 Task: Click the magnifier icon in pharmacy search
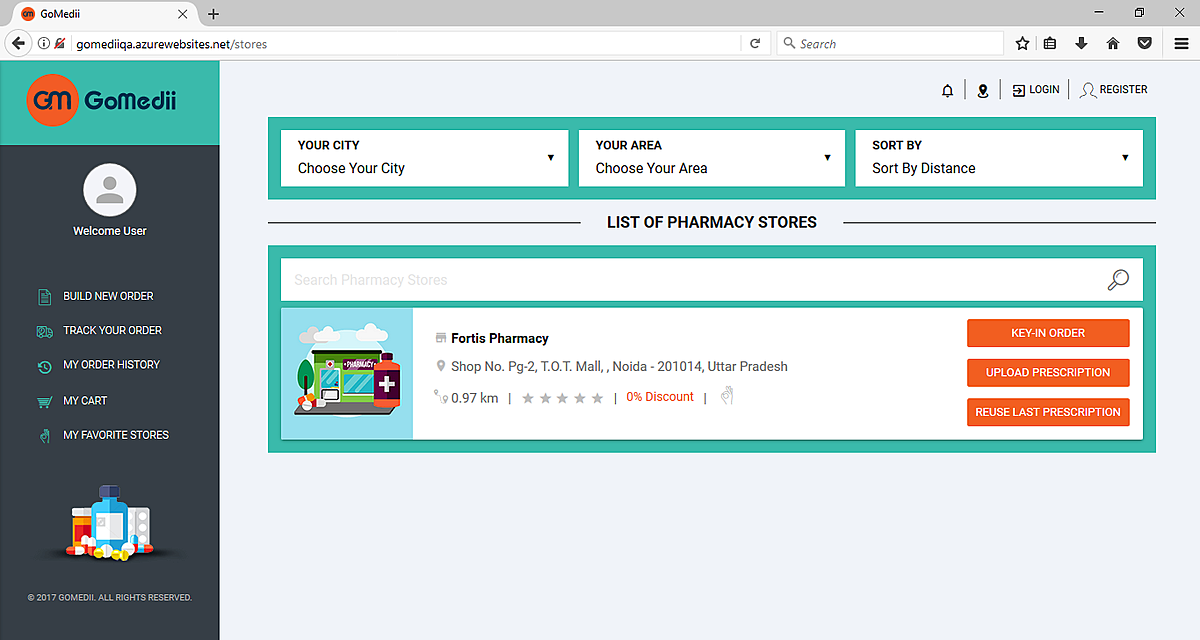coord(1118,280)
